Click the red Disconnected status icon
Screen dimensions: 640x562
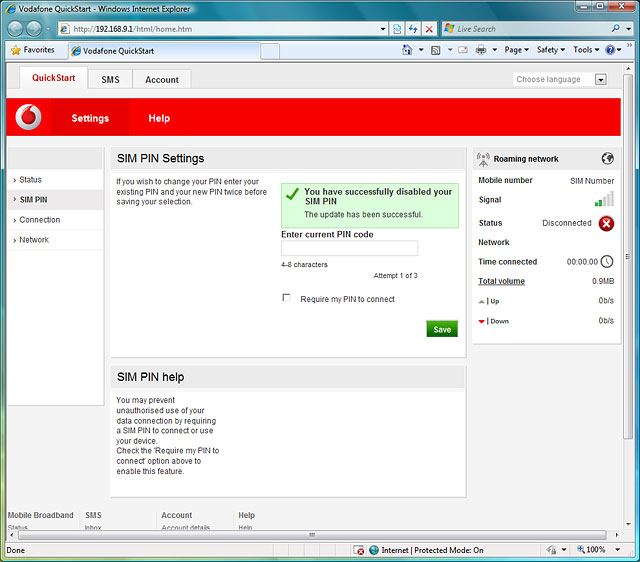coord(606,223)
